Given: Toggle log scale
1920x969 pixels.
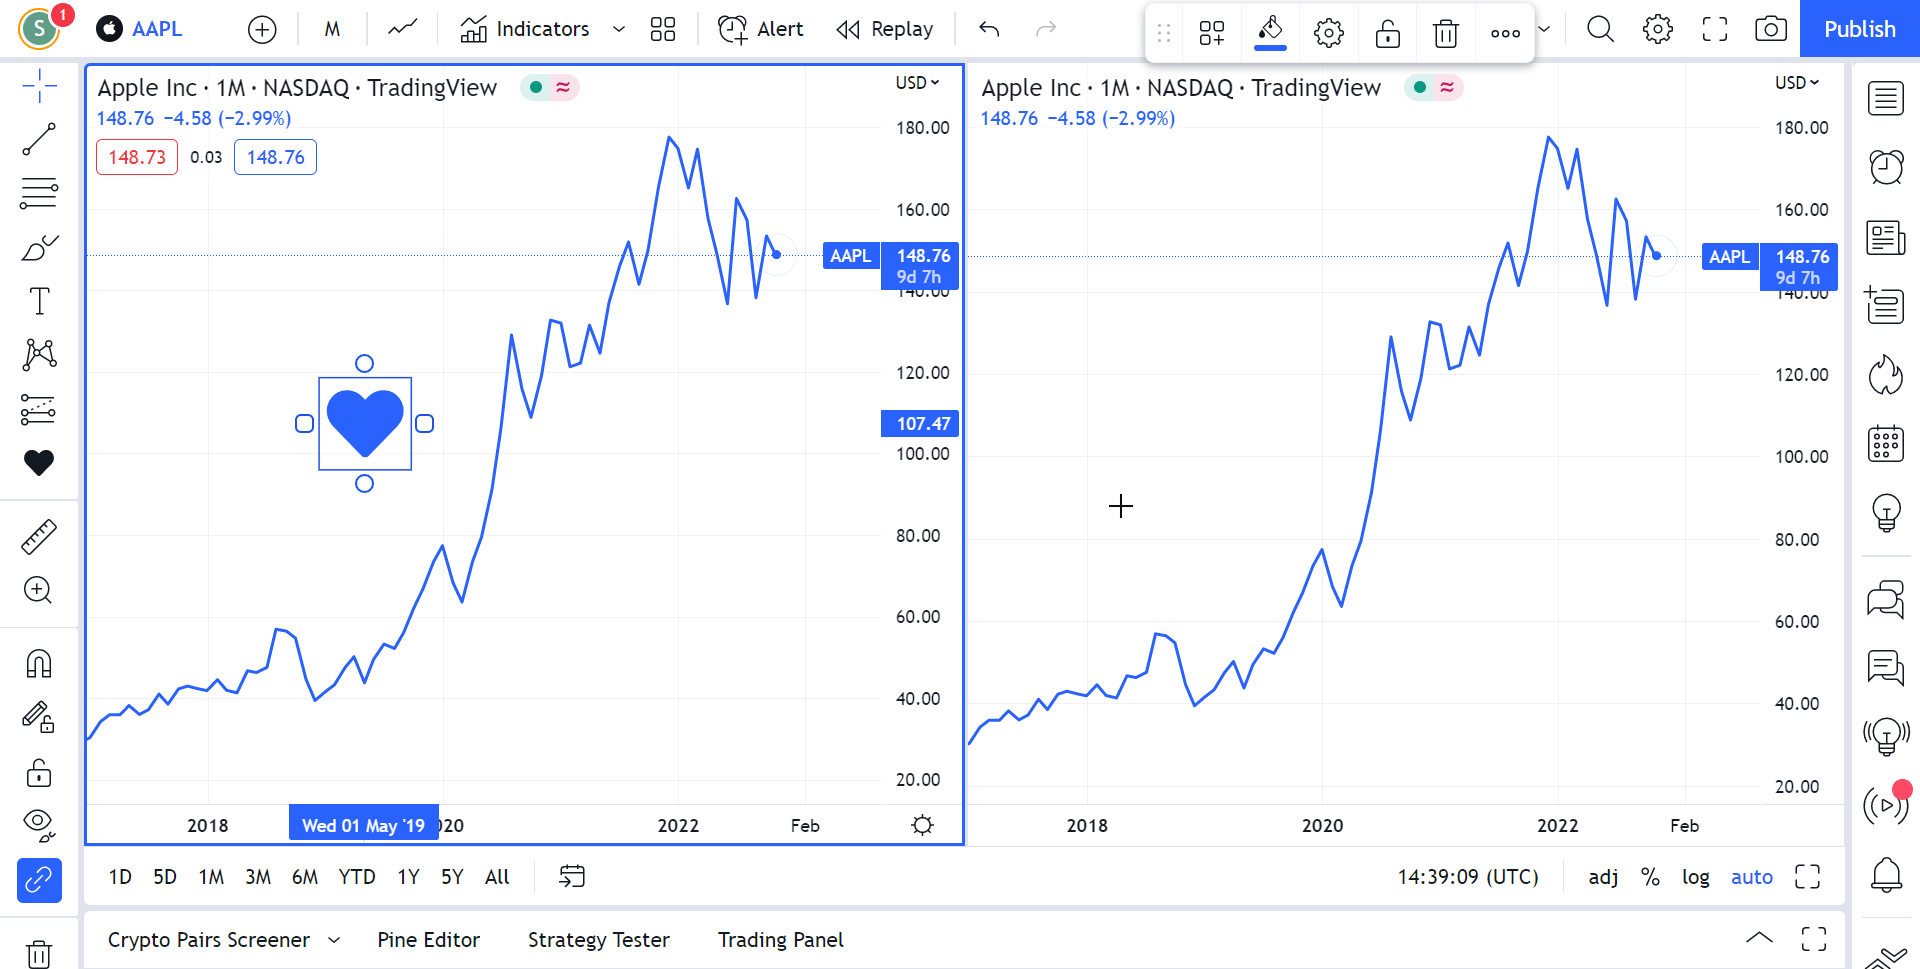Looking at the screenshot, I should tap(1696, 877).
